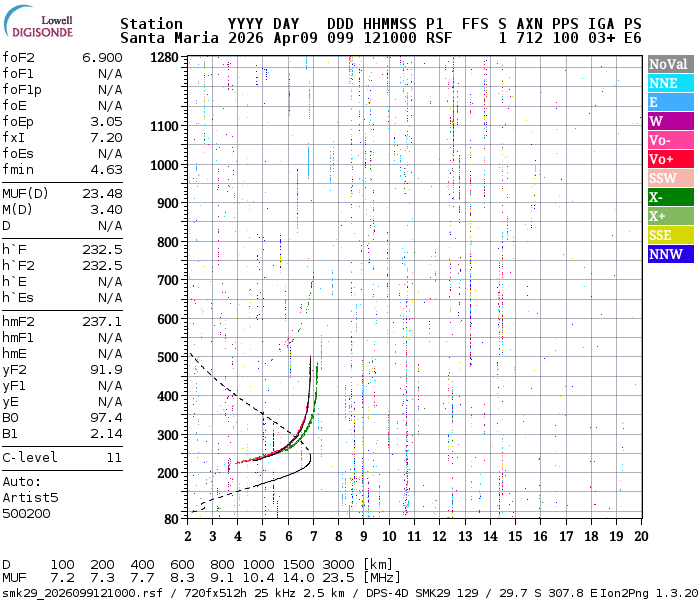
Task: Select the E direction legend swatch
Action: tap(671, 102)
